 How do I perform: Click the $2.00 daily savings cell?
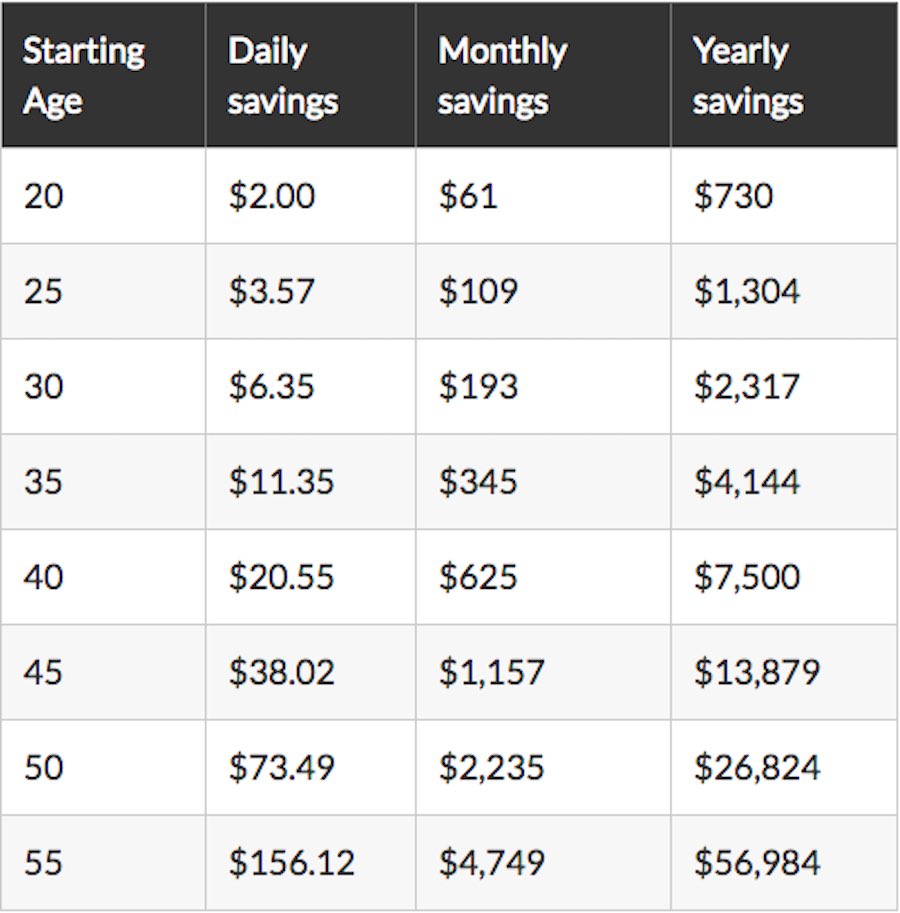click(x=272, y=195)
